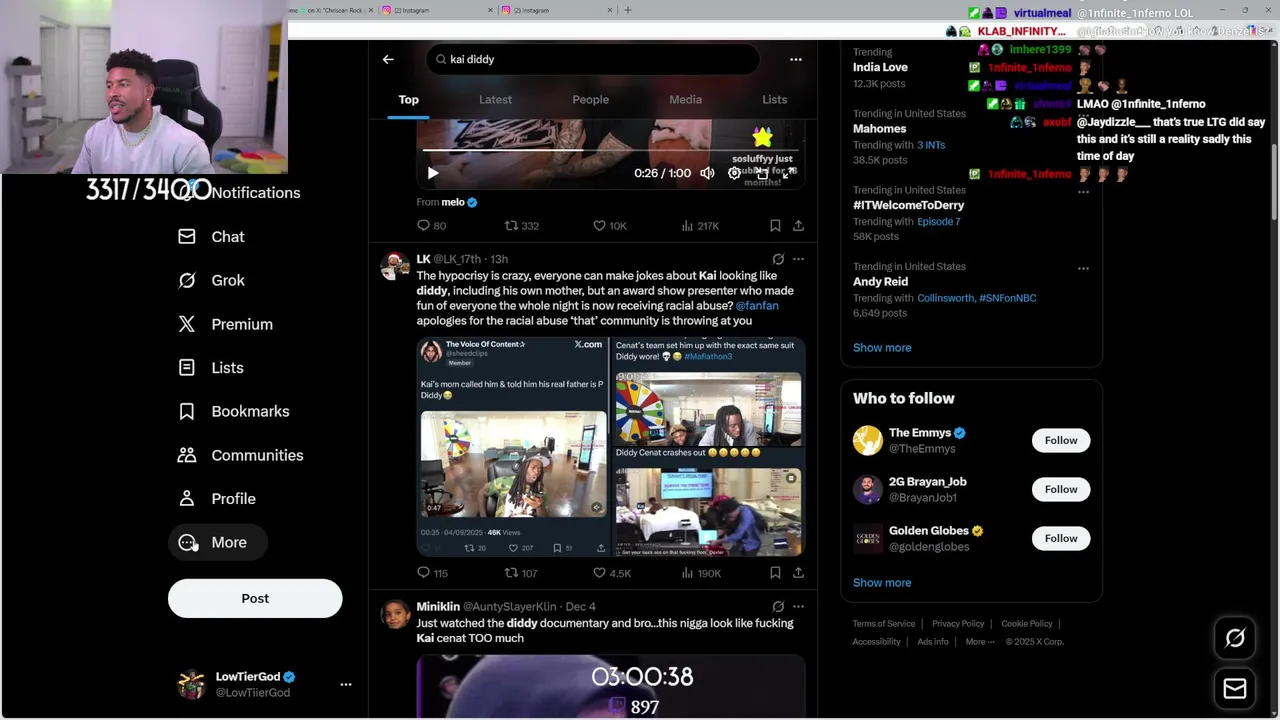Open first image in LK post
Image resolution: width=1280 pixels, height=720 pixels.
pyautogui.click(x=512, y=446)
